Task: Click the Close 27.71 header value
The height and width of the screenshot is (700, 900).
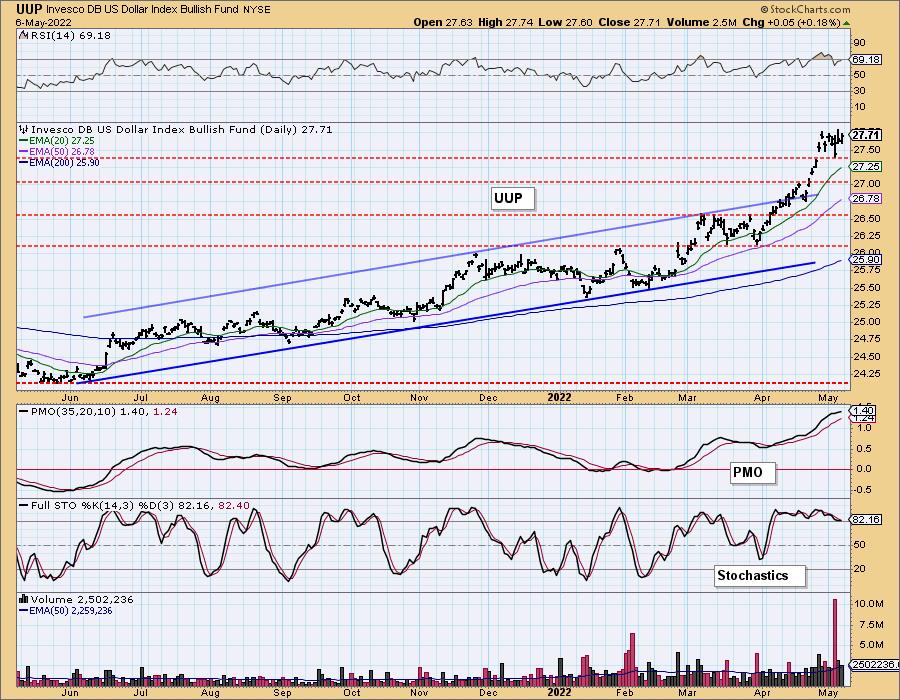Action: point(629,22)
